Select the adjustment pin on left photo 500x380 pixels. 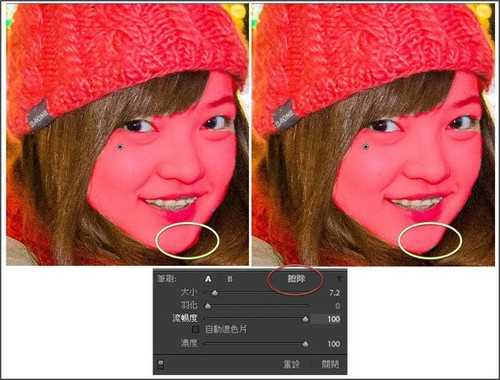[120, 147]
